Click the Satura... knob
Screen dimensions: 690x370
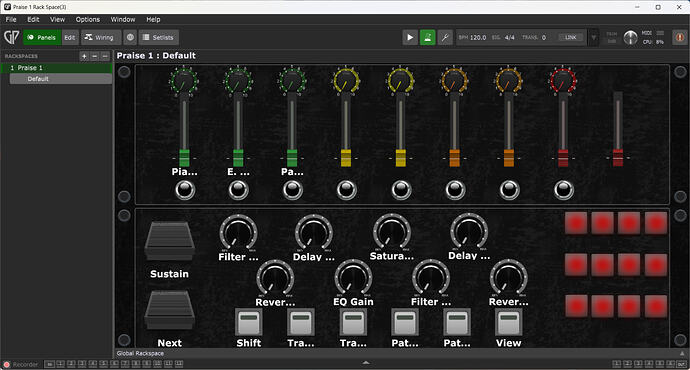pyautogui.click(x=392, y=232)
